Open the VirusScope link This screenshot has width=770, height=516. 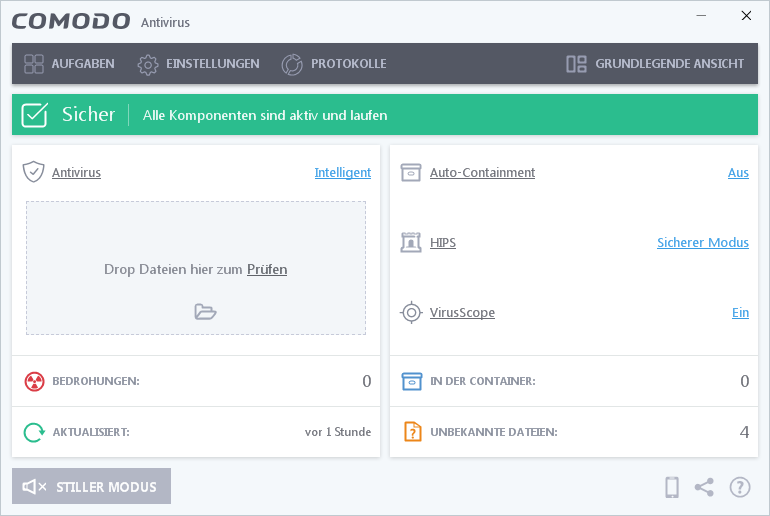pos(462,313)
